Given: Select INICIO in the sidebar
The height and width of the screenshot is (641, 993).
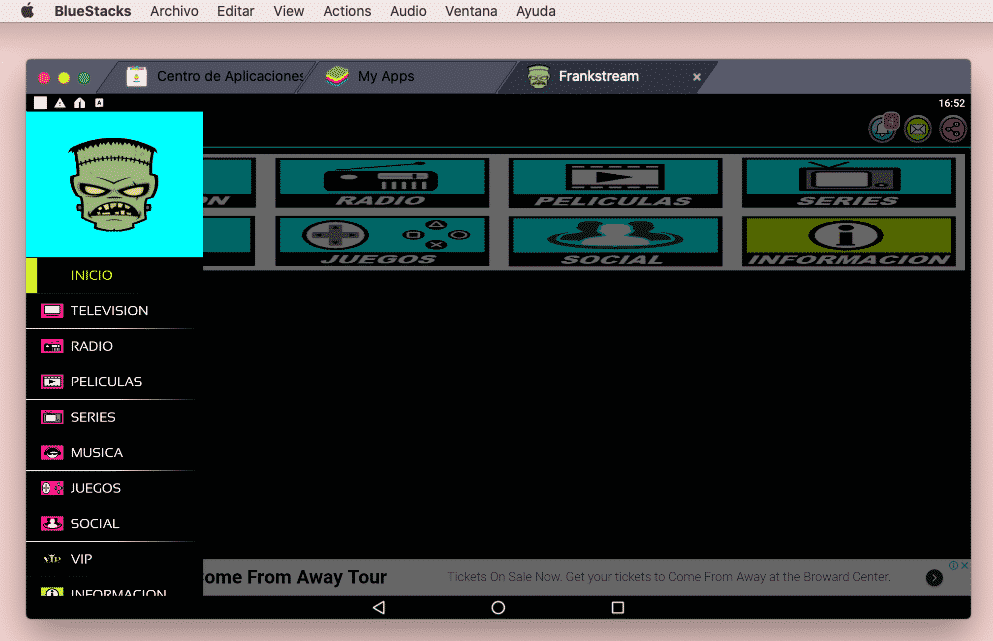Looking at the screenshot, I should [114, 275].
